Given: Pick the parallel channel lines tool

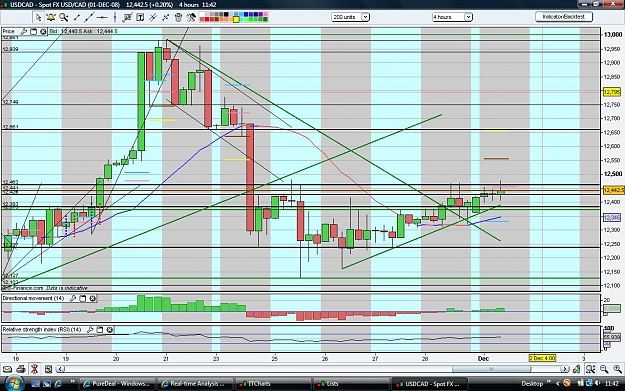Looking at the screenshot, I should pos(153,17).
